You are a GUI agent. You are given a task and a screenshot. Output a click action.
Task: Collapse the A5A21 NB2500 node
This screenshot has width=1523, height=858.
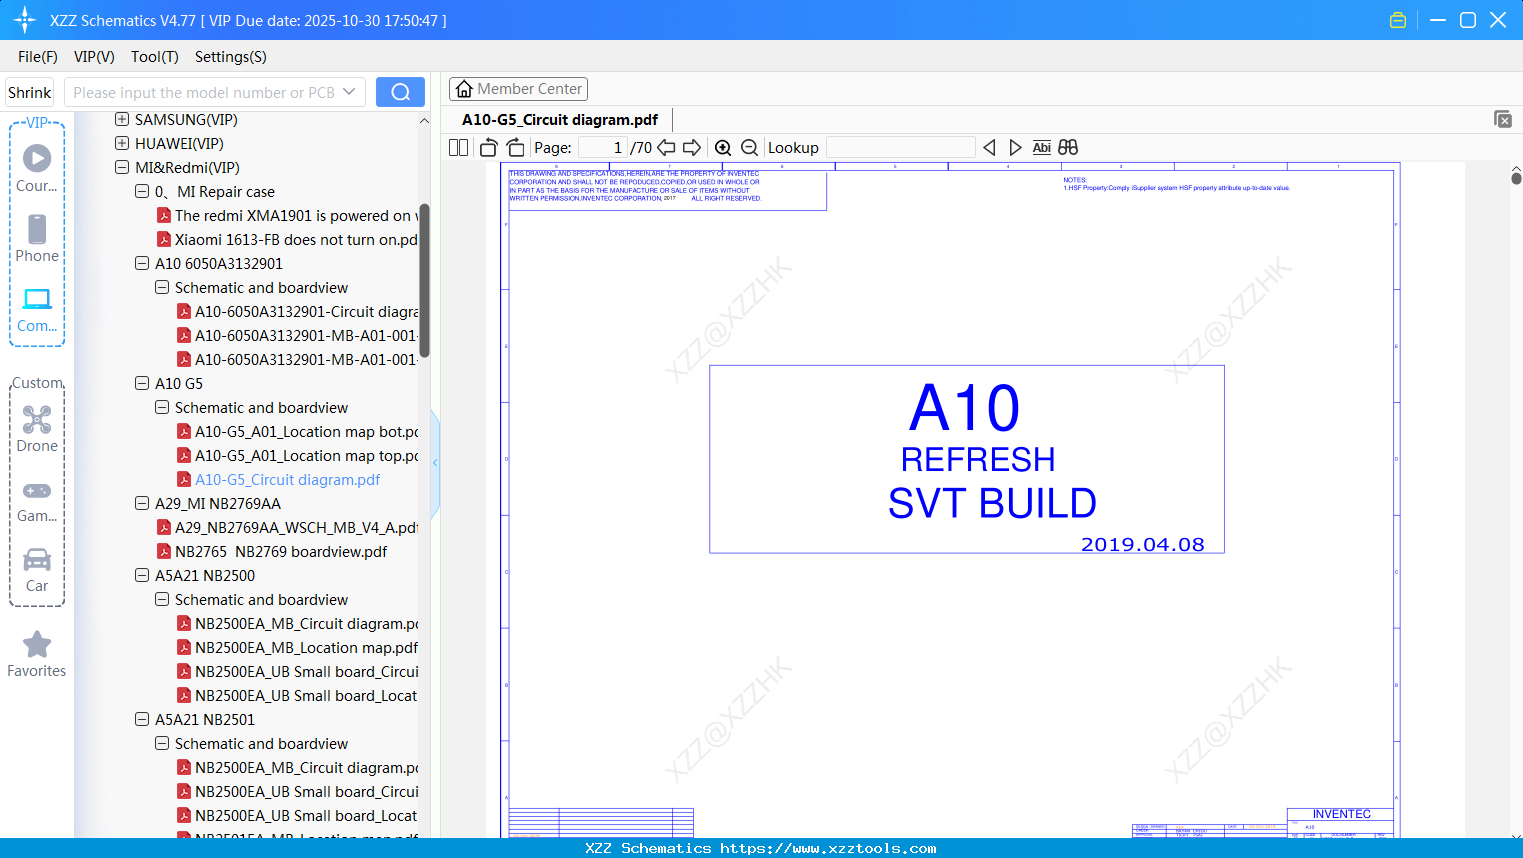click(142, 576)
